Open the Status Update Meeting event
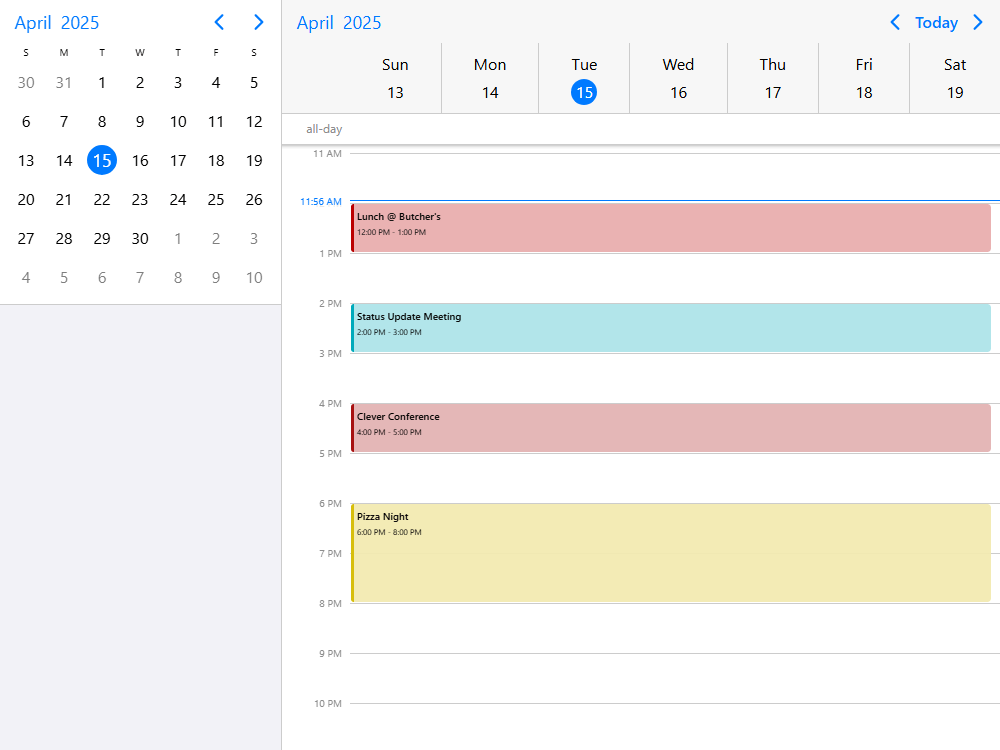 [x=671, y=328]
